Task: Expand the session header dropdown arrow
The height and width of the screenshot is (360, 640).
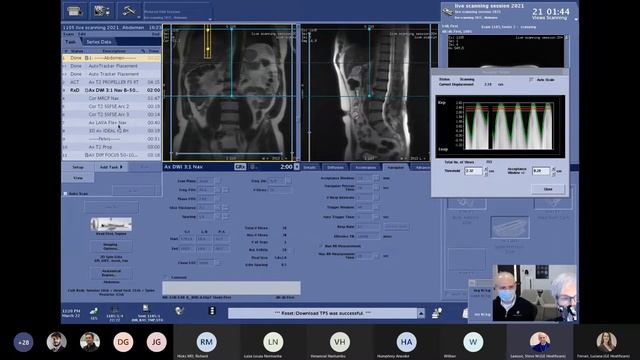Action: (576, 19)
